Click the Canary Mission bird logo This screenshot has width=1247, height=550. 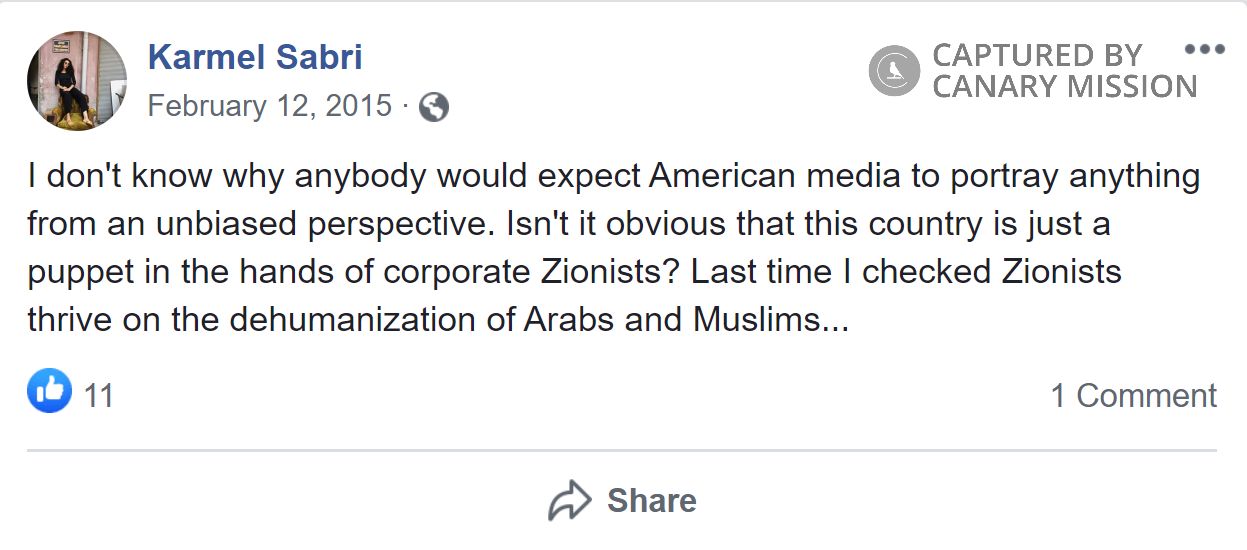[894, 71]
